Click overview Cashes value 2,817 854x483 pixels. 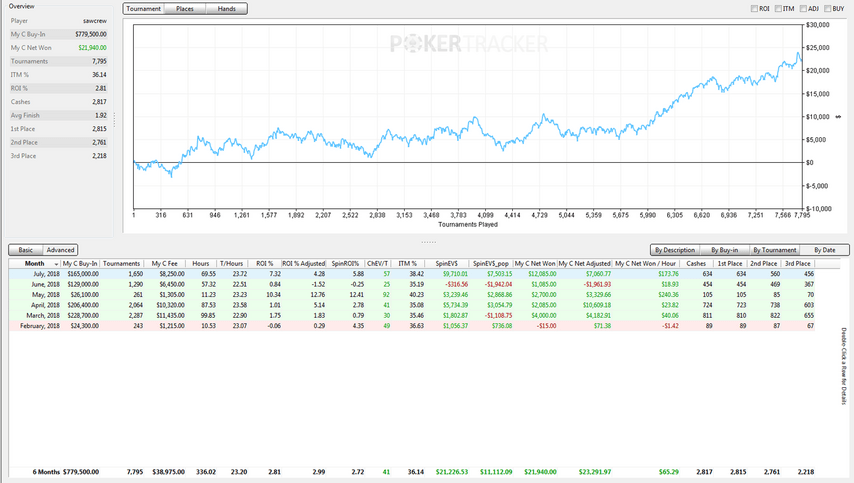[x=99, y=102]
